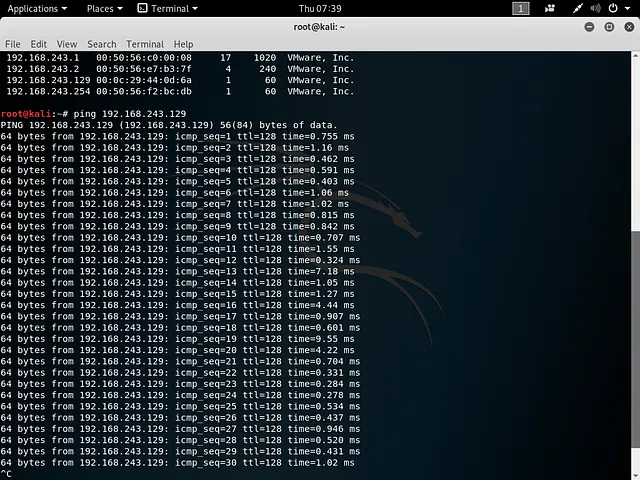Open the Terminal menu in menu bar
This screenshot has height=480, width=640.
point(145,44)
